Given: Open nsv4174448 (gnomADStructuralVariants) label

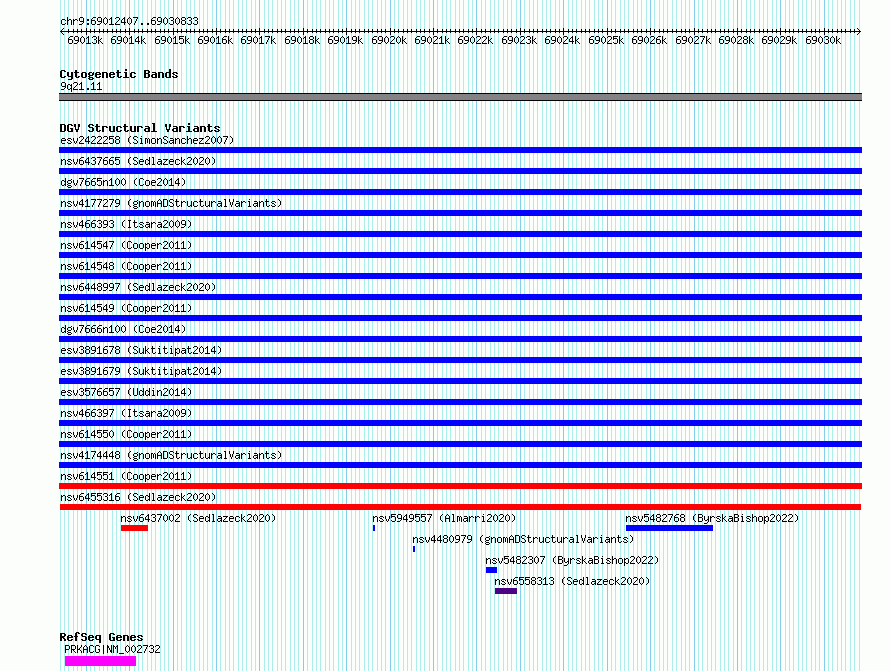Looking at the screenshot, I should (171, 455).
